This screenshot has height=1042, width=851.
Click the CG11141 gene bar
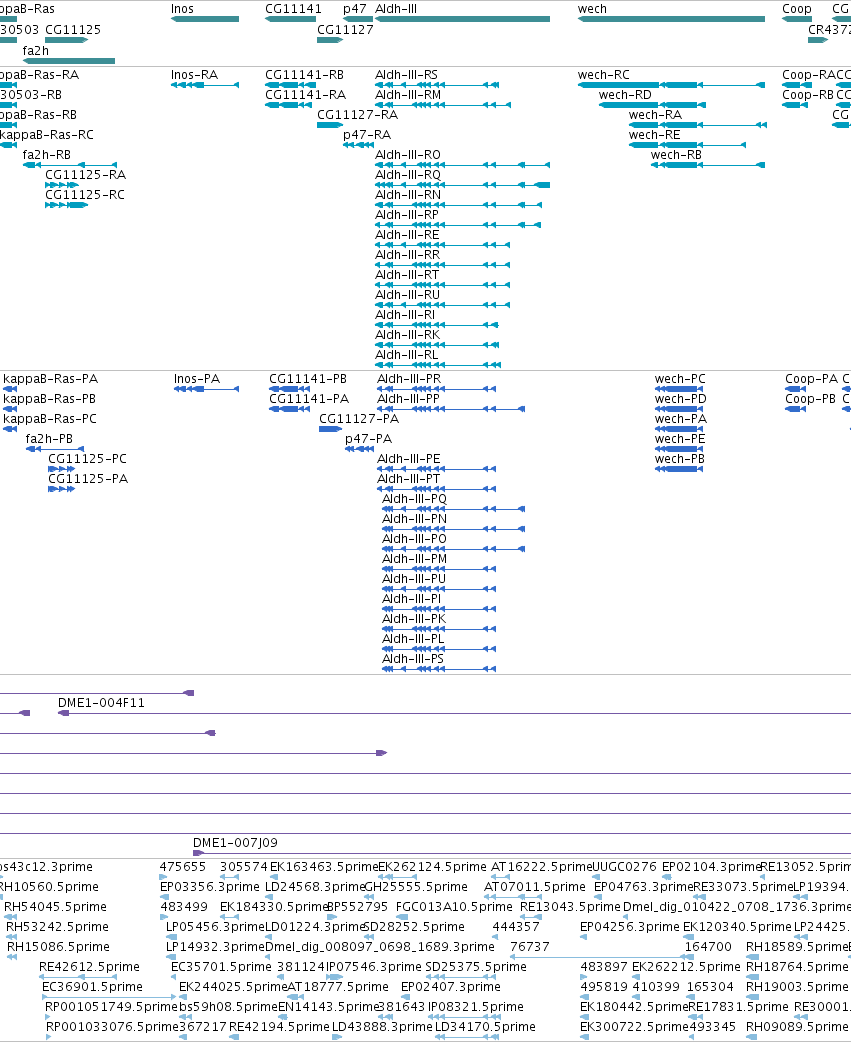(290, 19)
